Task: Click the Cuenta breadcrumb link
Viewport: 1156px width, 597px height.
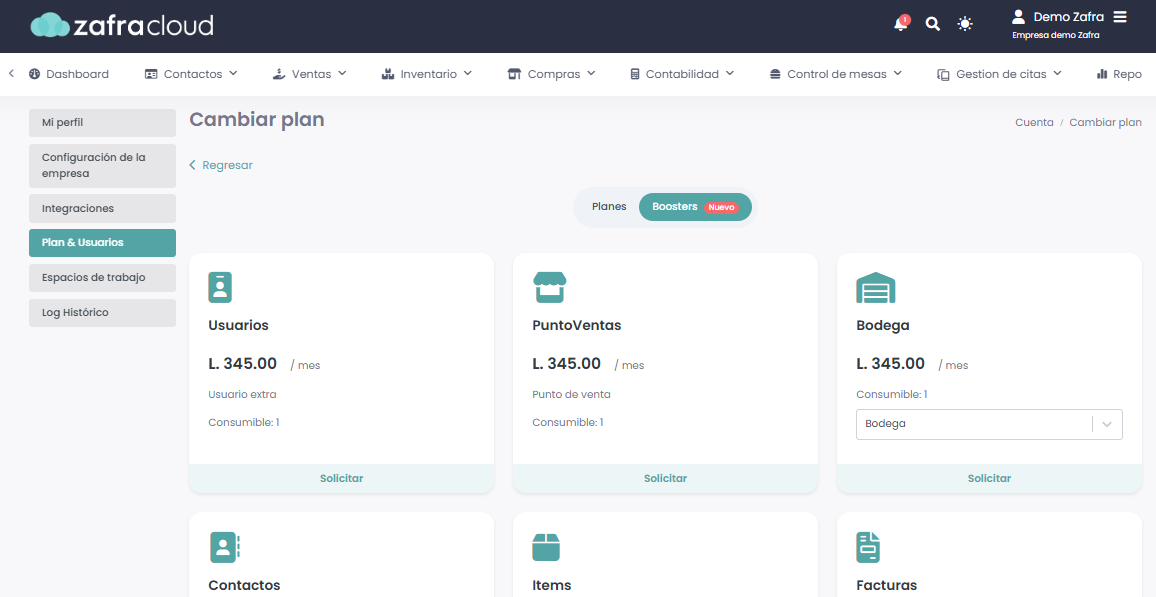Action: click(1034, 122)
